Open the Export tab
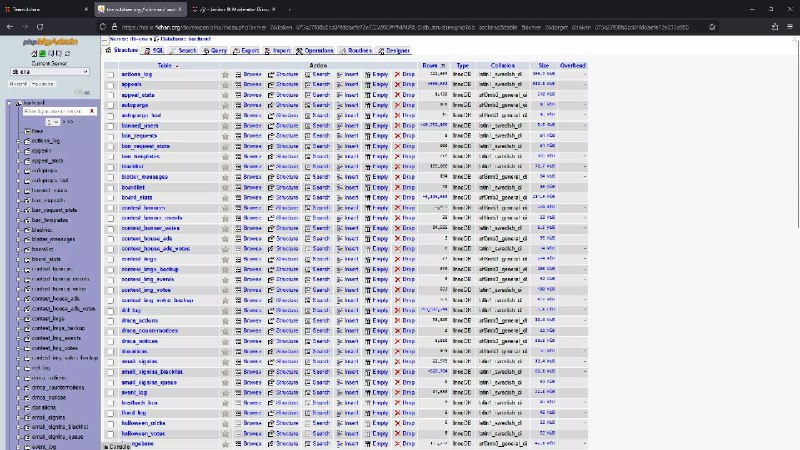800x450 pixels. [x=247, y=50]
